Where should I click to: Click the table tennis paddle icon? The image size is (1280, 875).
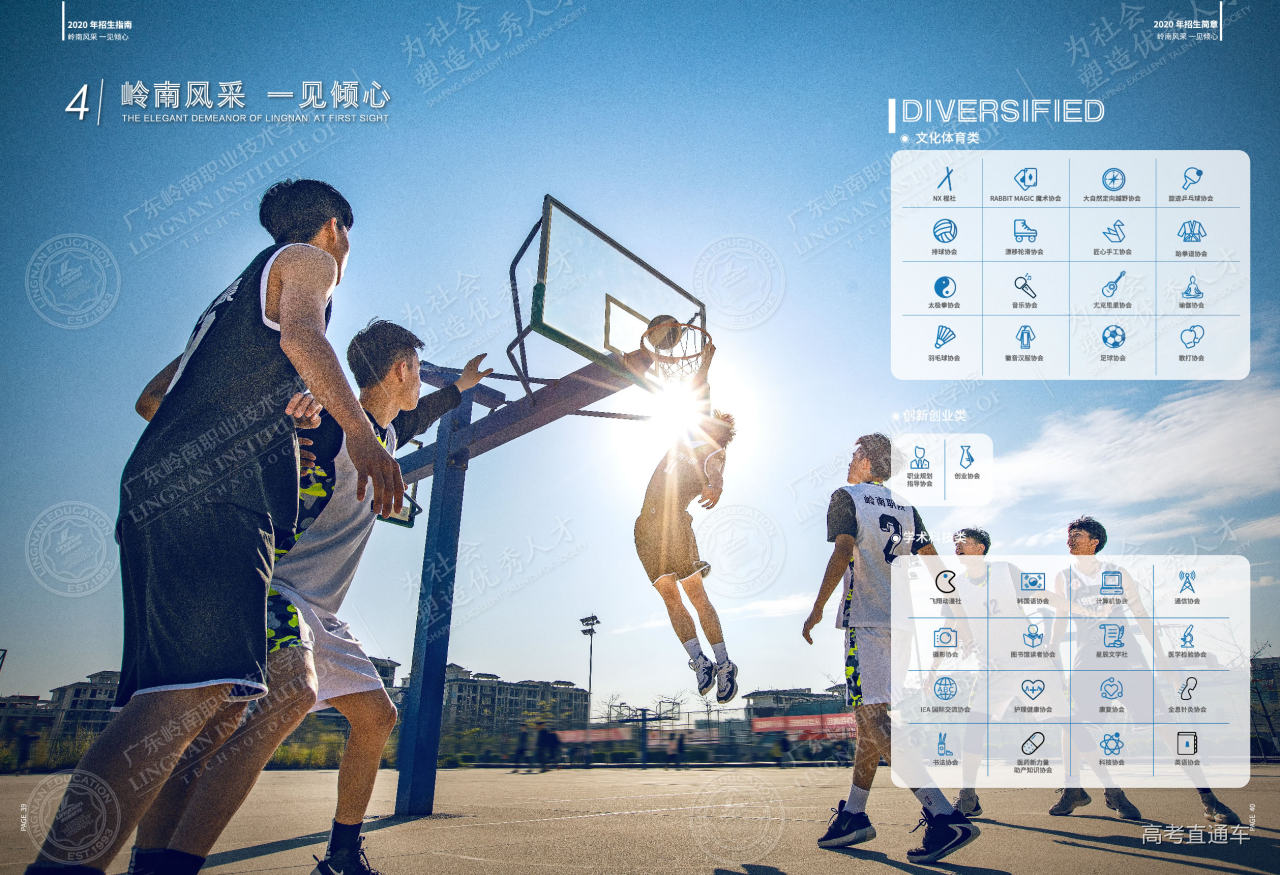[1191, 179]
